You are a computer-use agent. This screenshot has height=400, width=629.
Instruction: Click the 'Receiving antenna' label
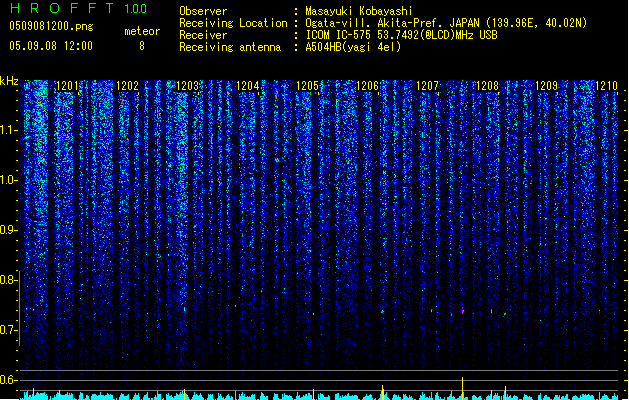pyautogui.click(x=230, y=47)
